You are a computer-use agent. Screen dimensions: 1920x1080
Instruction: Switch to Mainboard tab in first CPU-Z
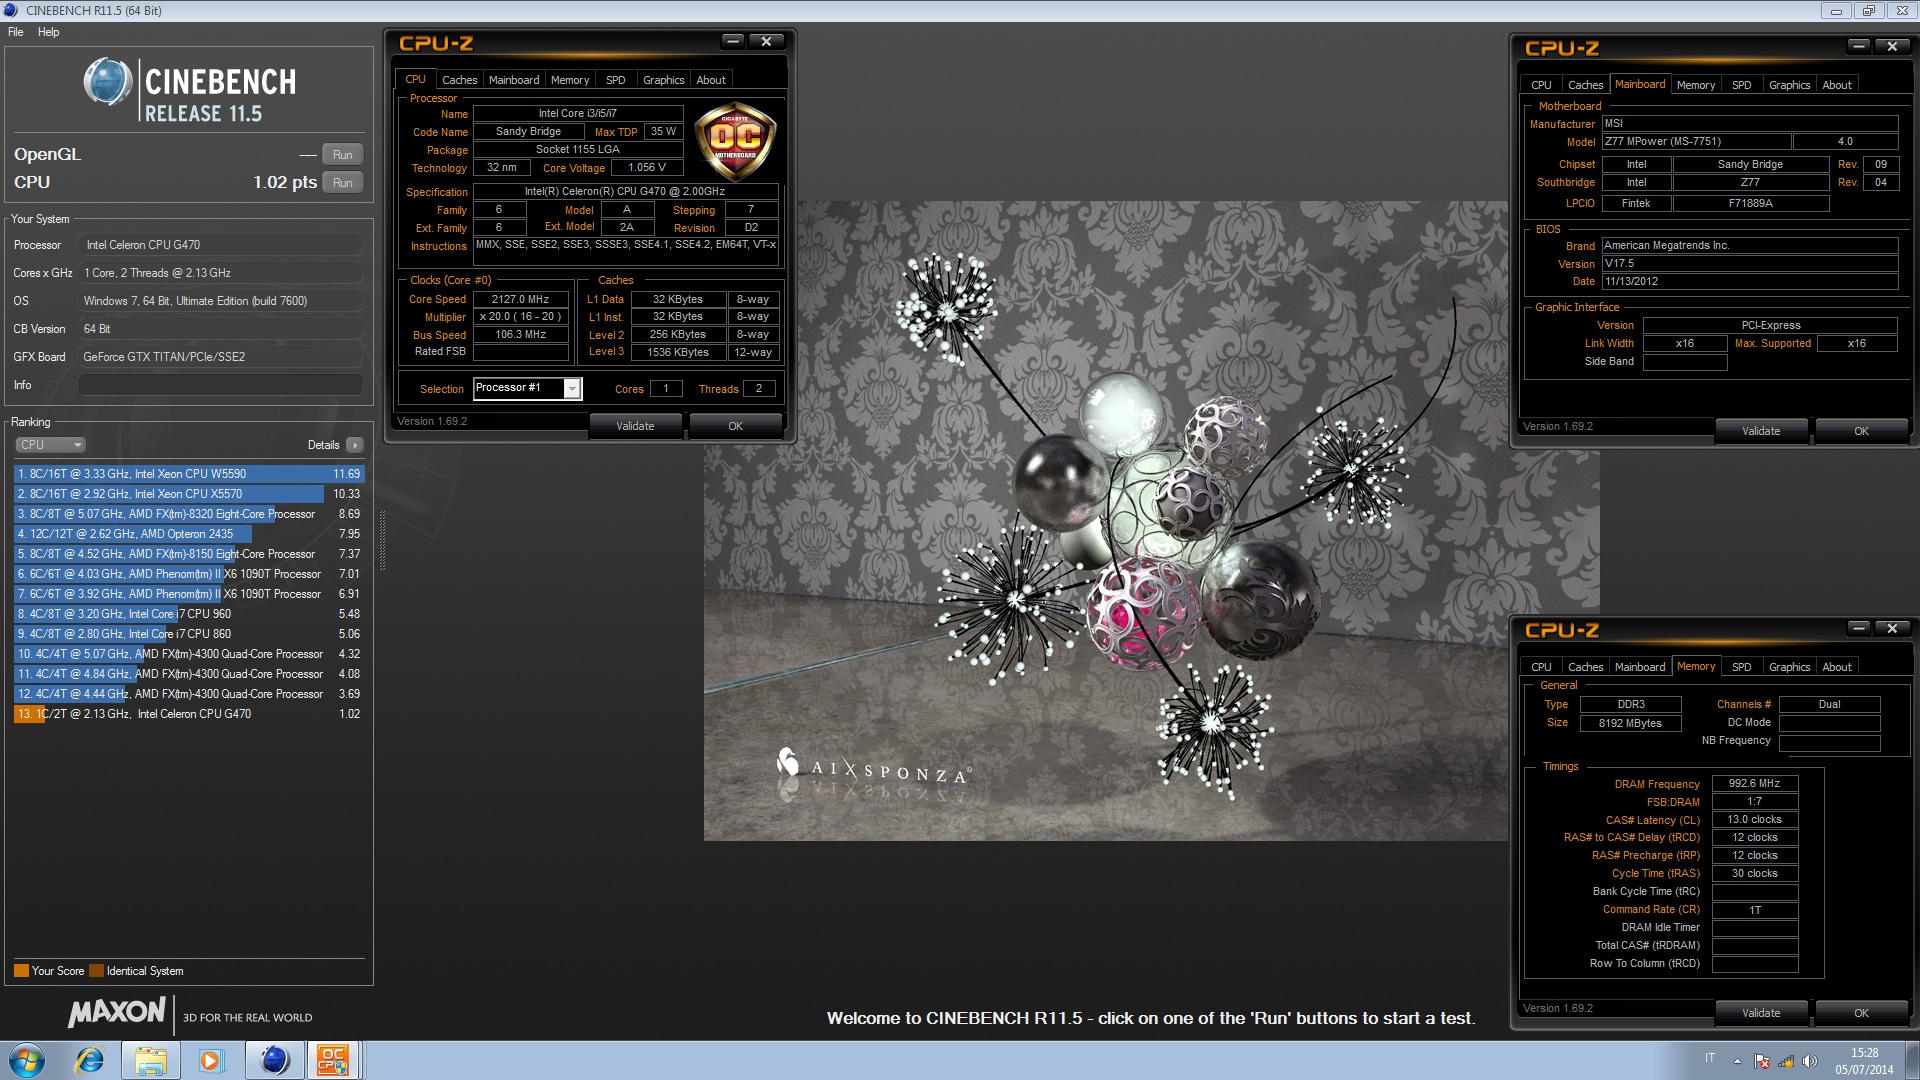tap(514, 80)
